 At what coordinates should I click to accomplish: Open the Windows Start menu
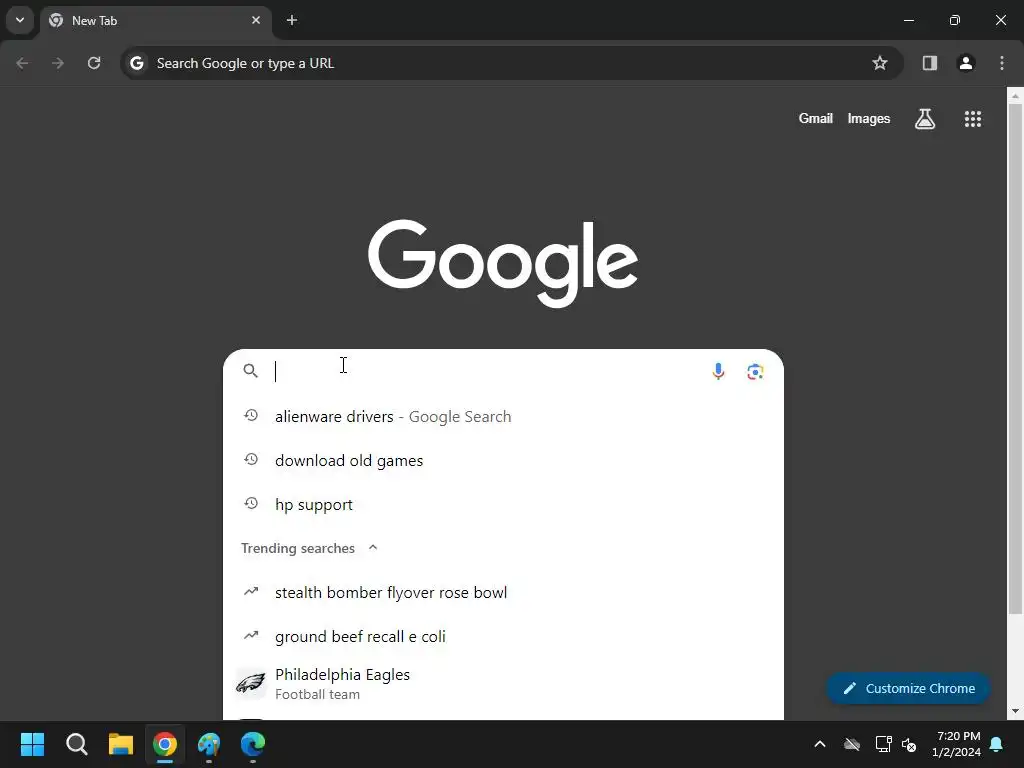[32, 744]
